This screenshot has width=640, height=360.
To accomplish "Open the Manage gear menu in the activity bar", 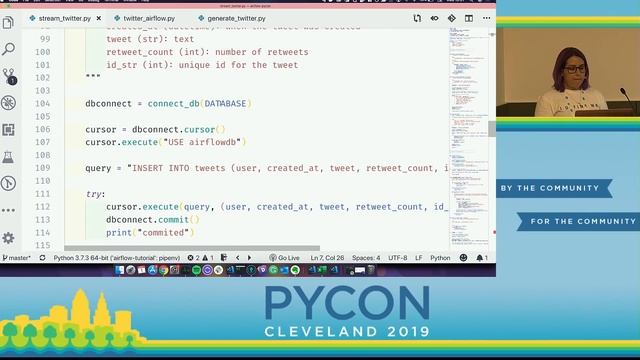I will pos(8,238).
